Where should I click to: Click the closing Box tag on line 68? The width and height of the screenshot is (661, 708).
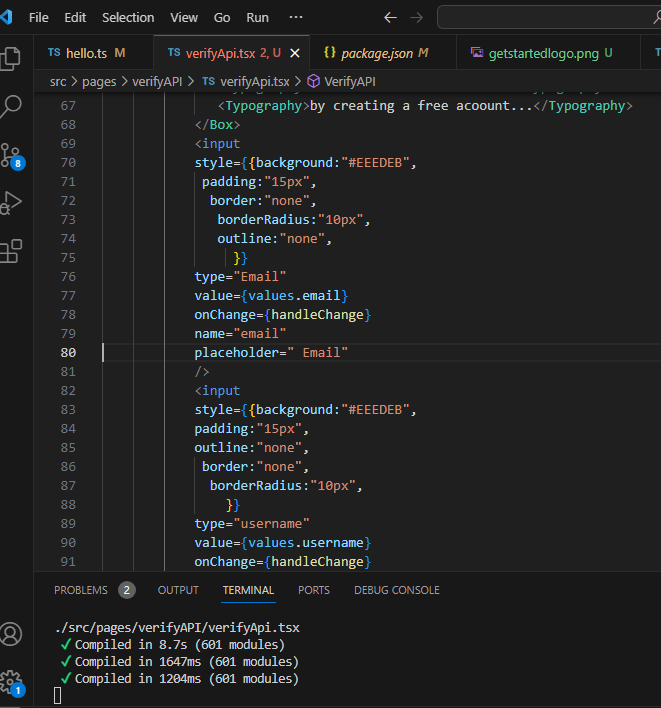pos(217,125)
